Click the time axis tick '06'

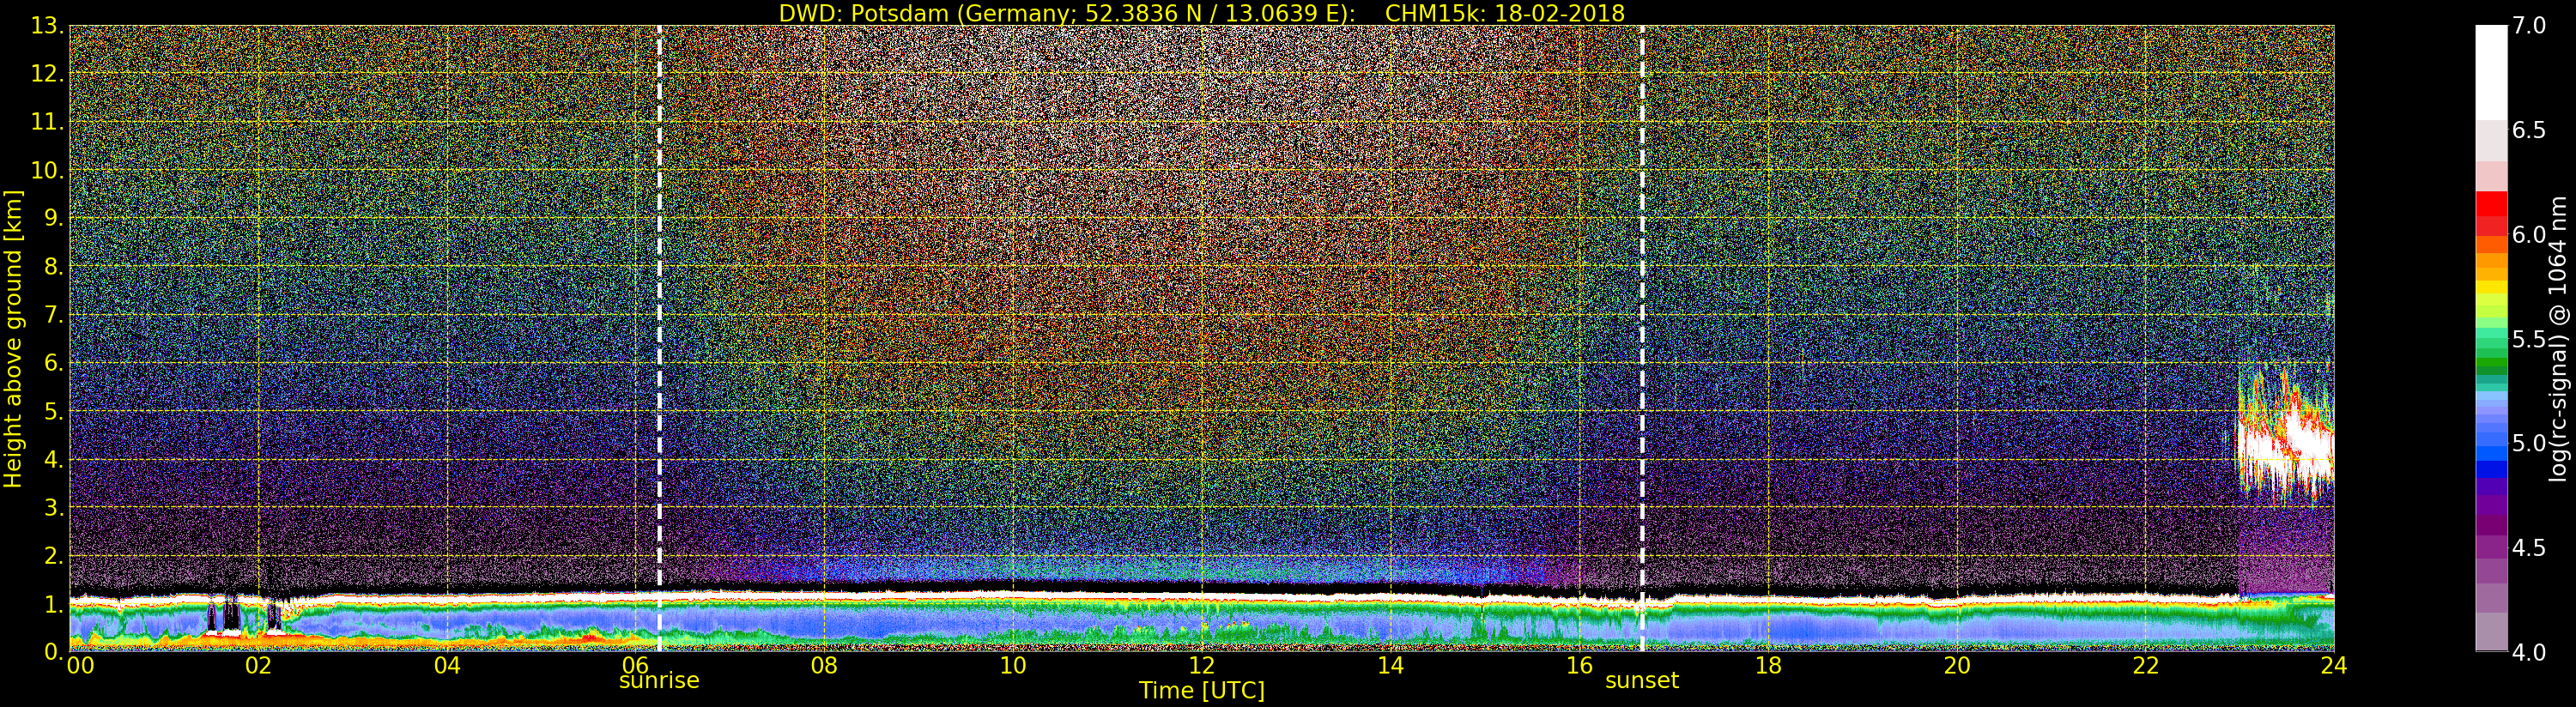pyautogui.click(x=635, y=665)
